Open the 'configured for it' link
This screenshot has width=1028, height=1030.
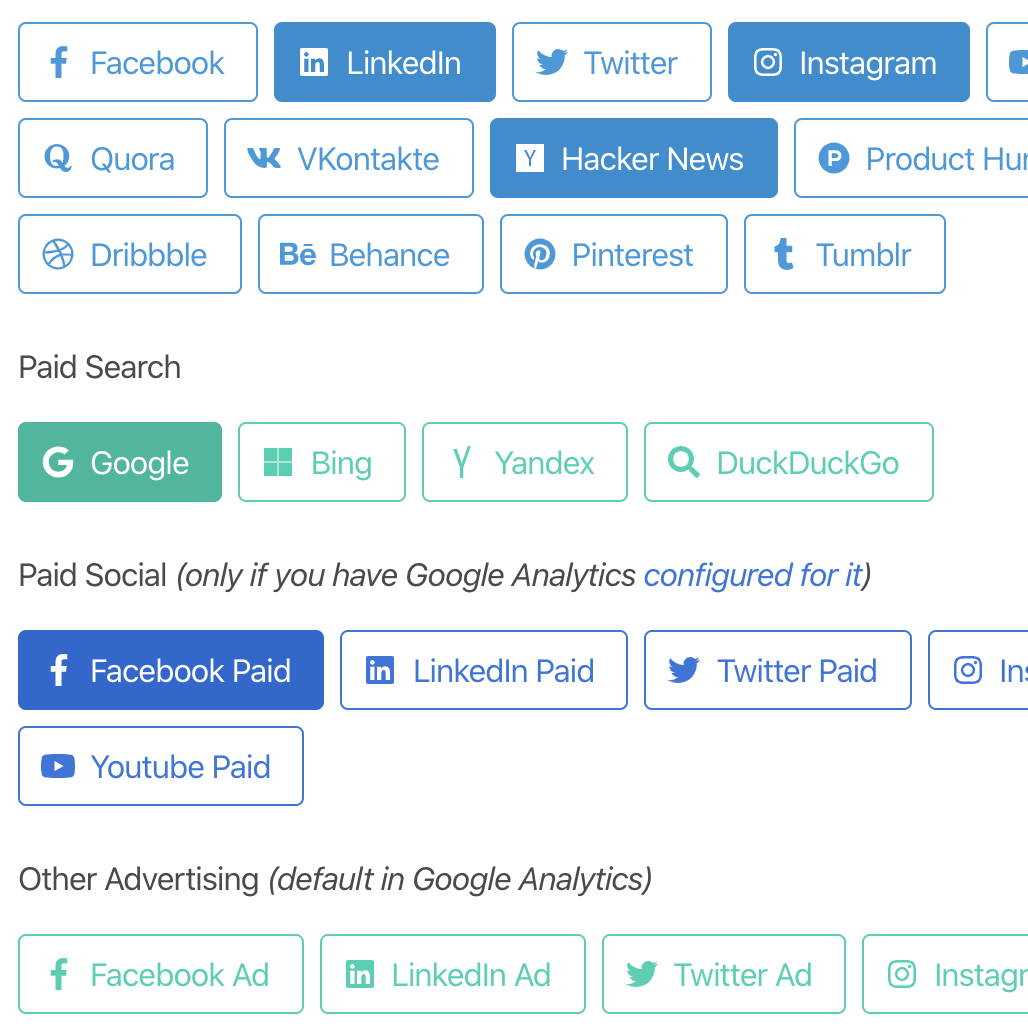click(753, 575)
